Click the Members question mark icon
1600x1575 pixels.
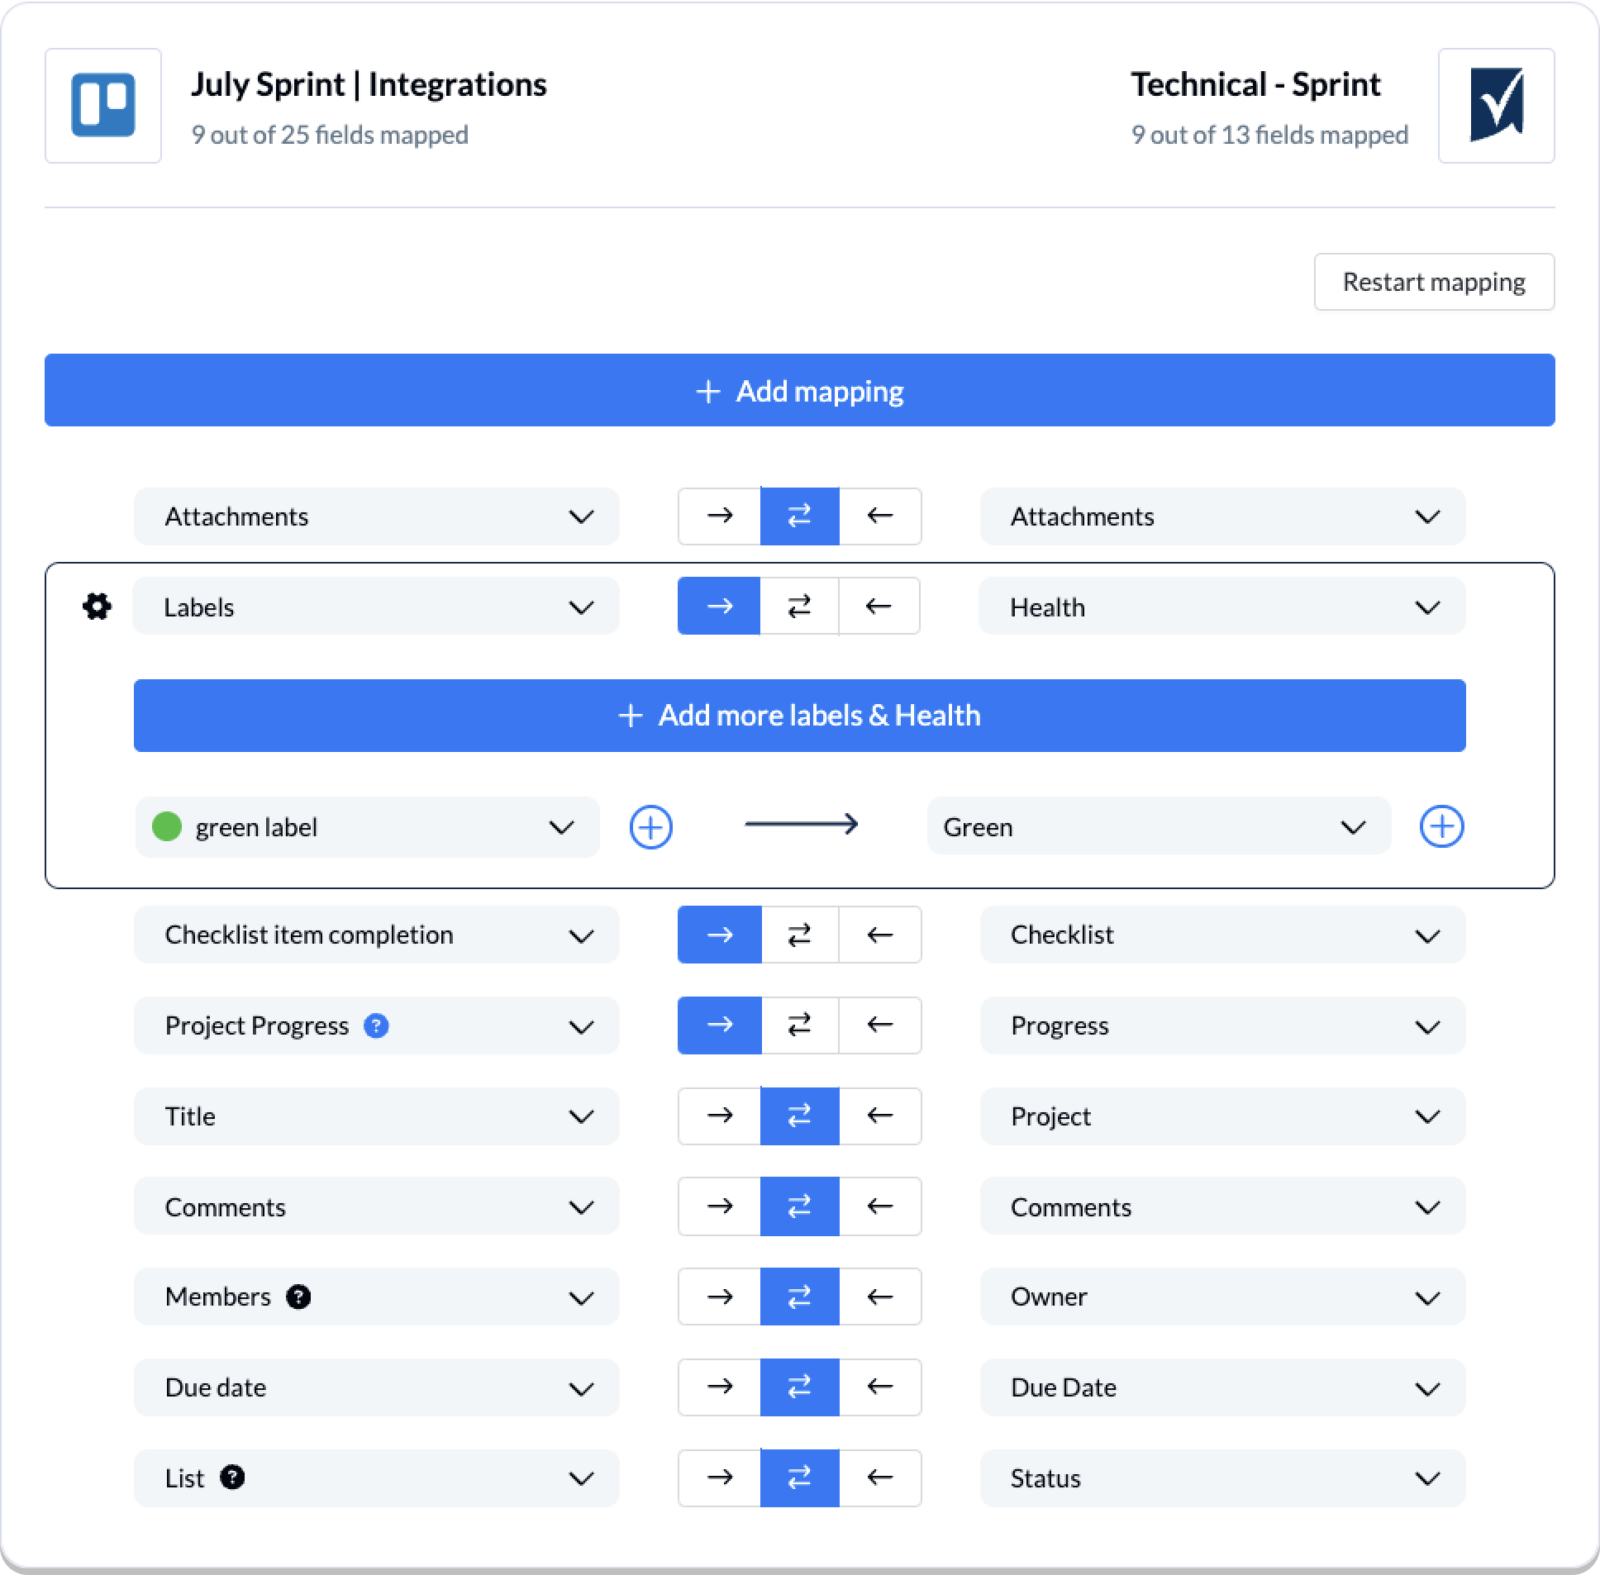pos(298,1297)
